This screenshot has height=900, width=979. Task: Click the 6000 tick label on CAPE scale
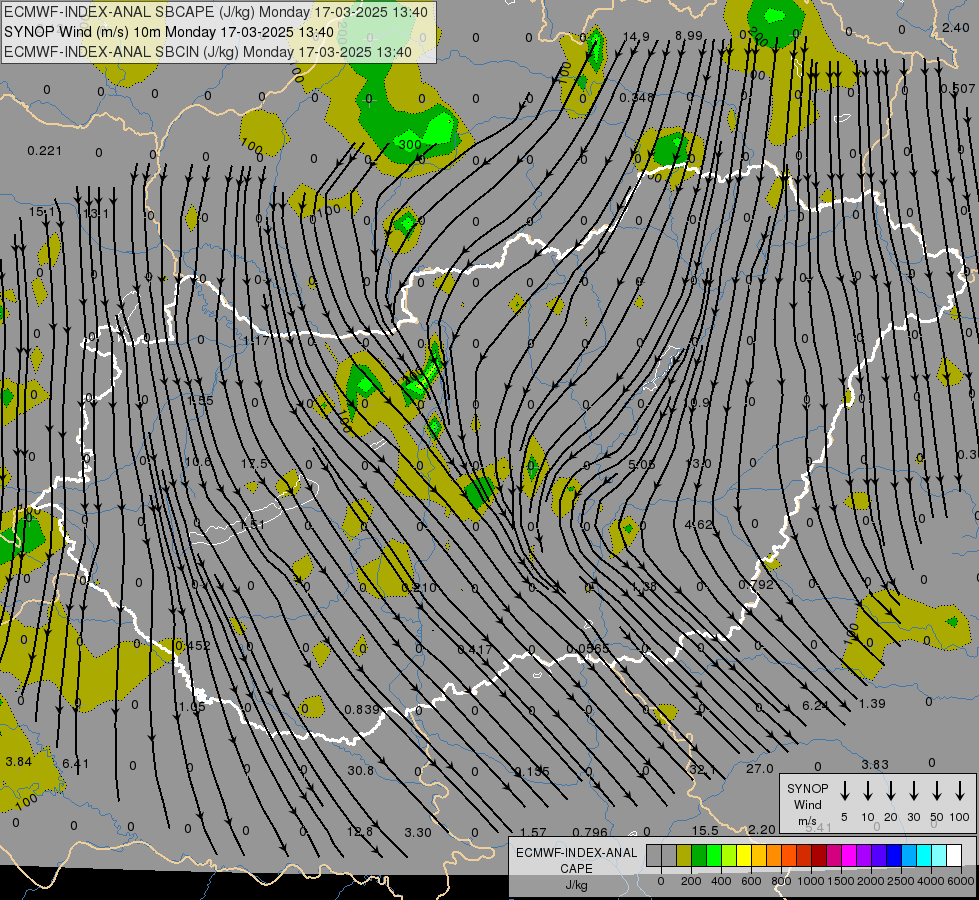(x=962, y=881)
